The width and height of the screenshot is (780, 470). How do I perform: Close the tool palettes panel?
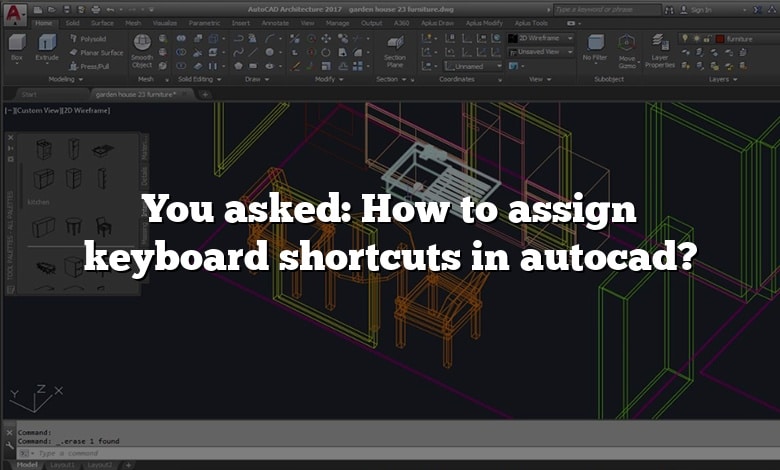click(10, 137)
